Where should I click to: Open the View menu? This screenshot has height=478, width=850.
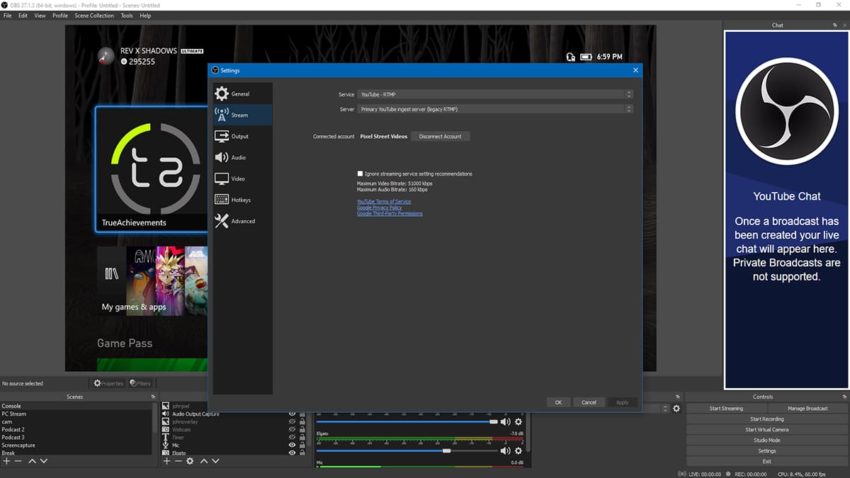click(x=40, y=16)
